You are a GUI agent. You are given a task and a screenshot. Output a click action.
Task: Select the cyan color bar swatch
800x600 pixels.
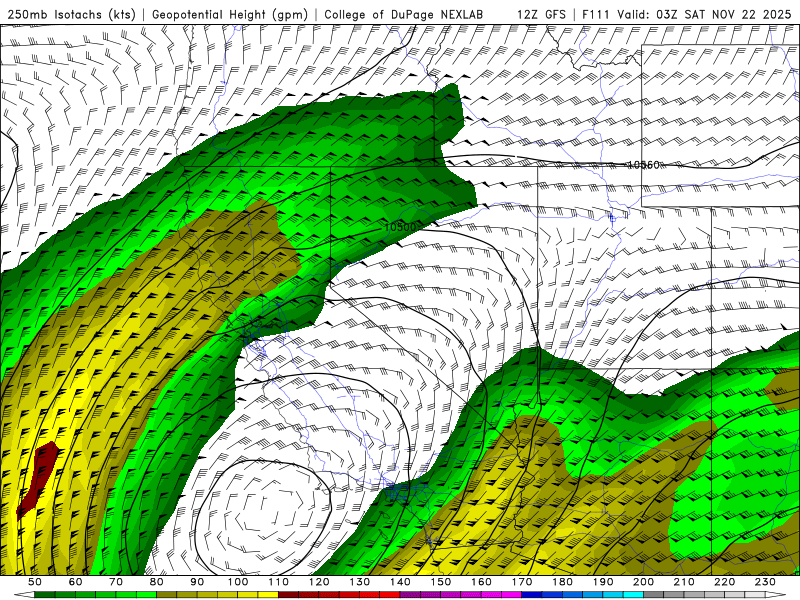point(633,593)
